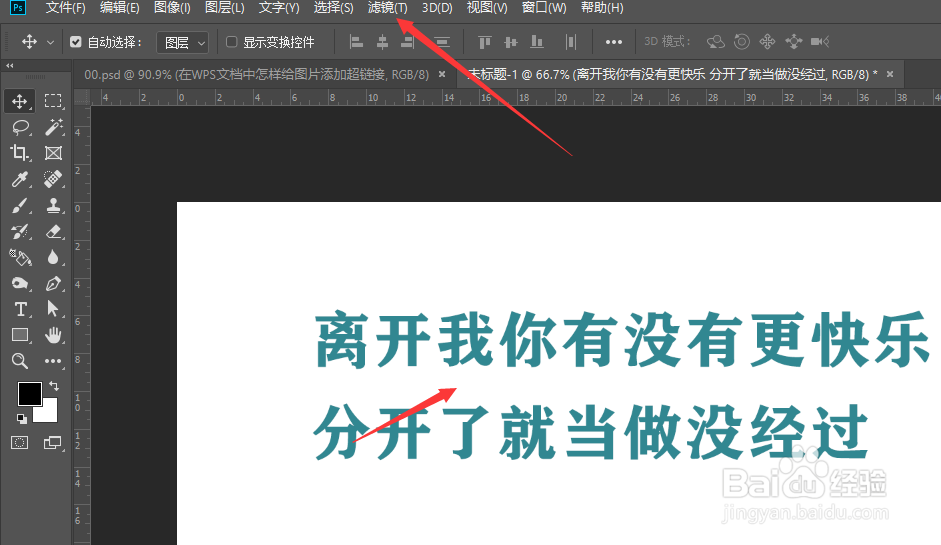Align right edges in options bar
This screenshot has width=941, height=545.
407,42
